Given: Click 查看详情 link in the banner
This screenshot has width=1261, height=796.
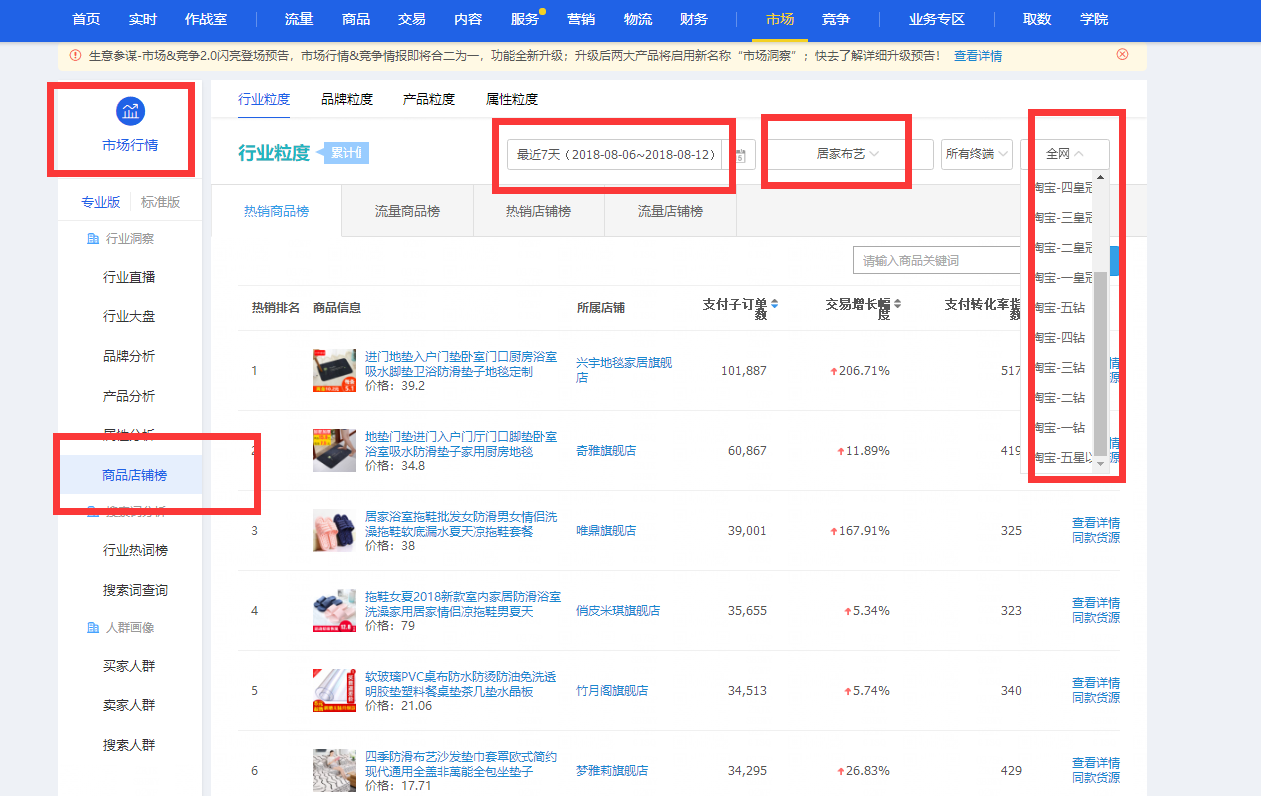Looking at the screenshot, I should click(978, 56).
